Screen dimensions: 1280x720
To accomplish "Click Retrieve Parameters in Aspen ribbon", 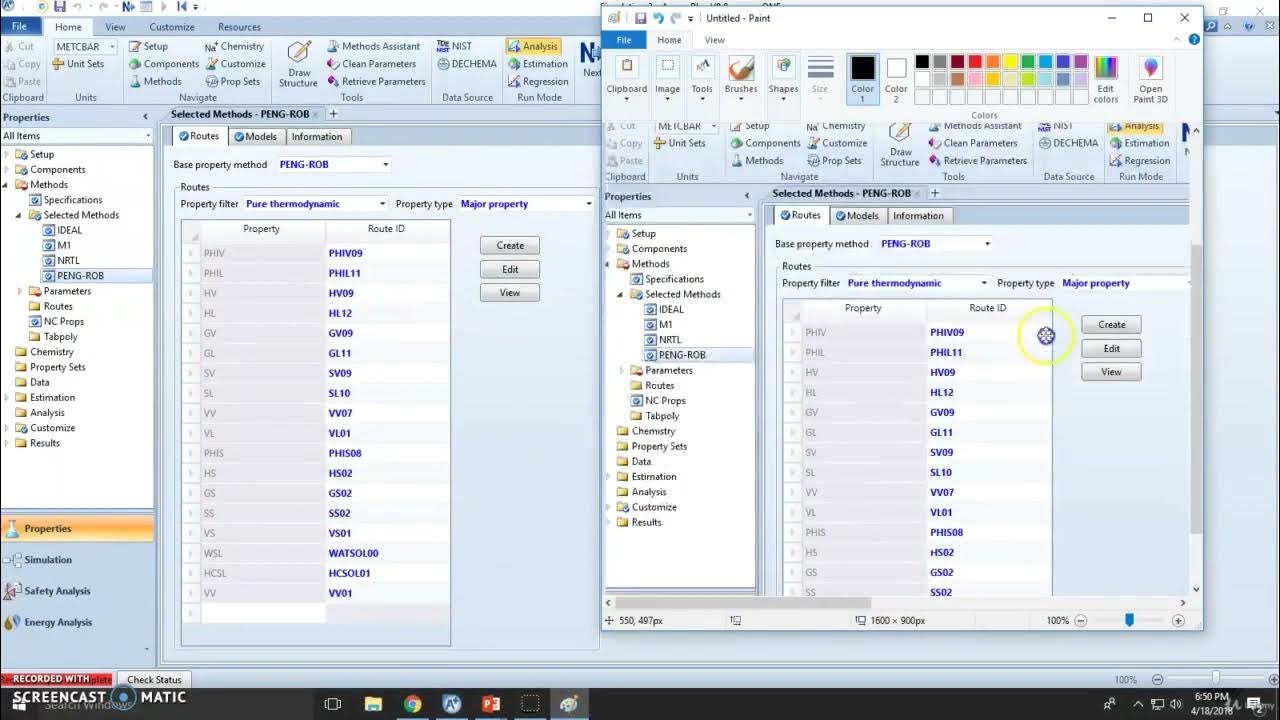I will click(x=375, y=82).
